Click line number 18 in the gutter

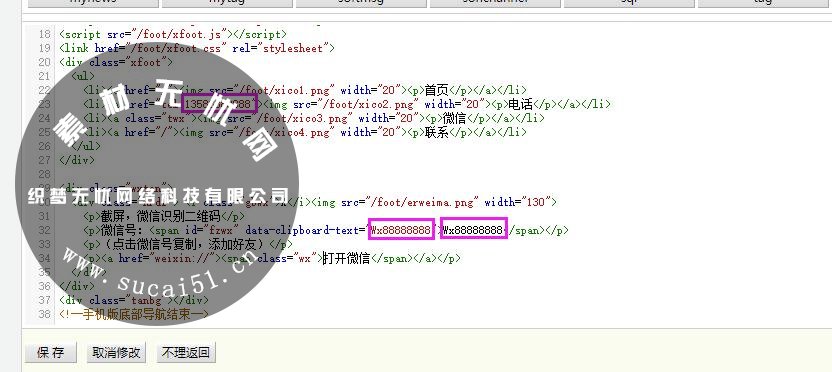45,34
